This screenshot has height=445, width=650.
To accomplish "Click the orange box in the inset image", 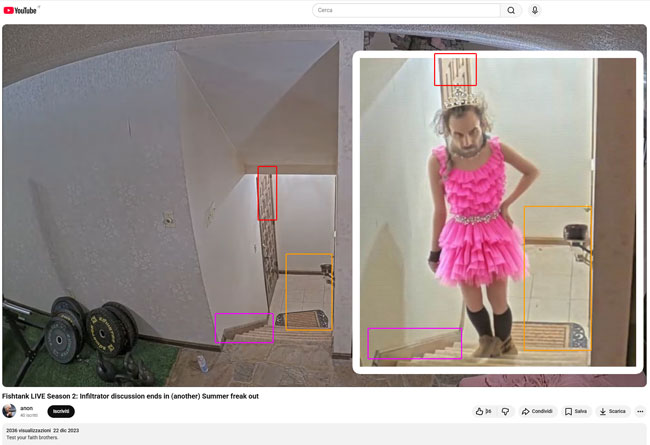I will [x=557, y=278].
